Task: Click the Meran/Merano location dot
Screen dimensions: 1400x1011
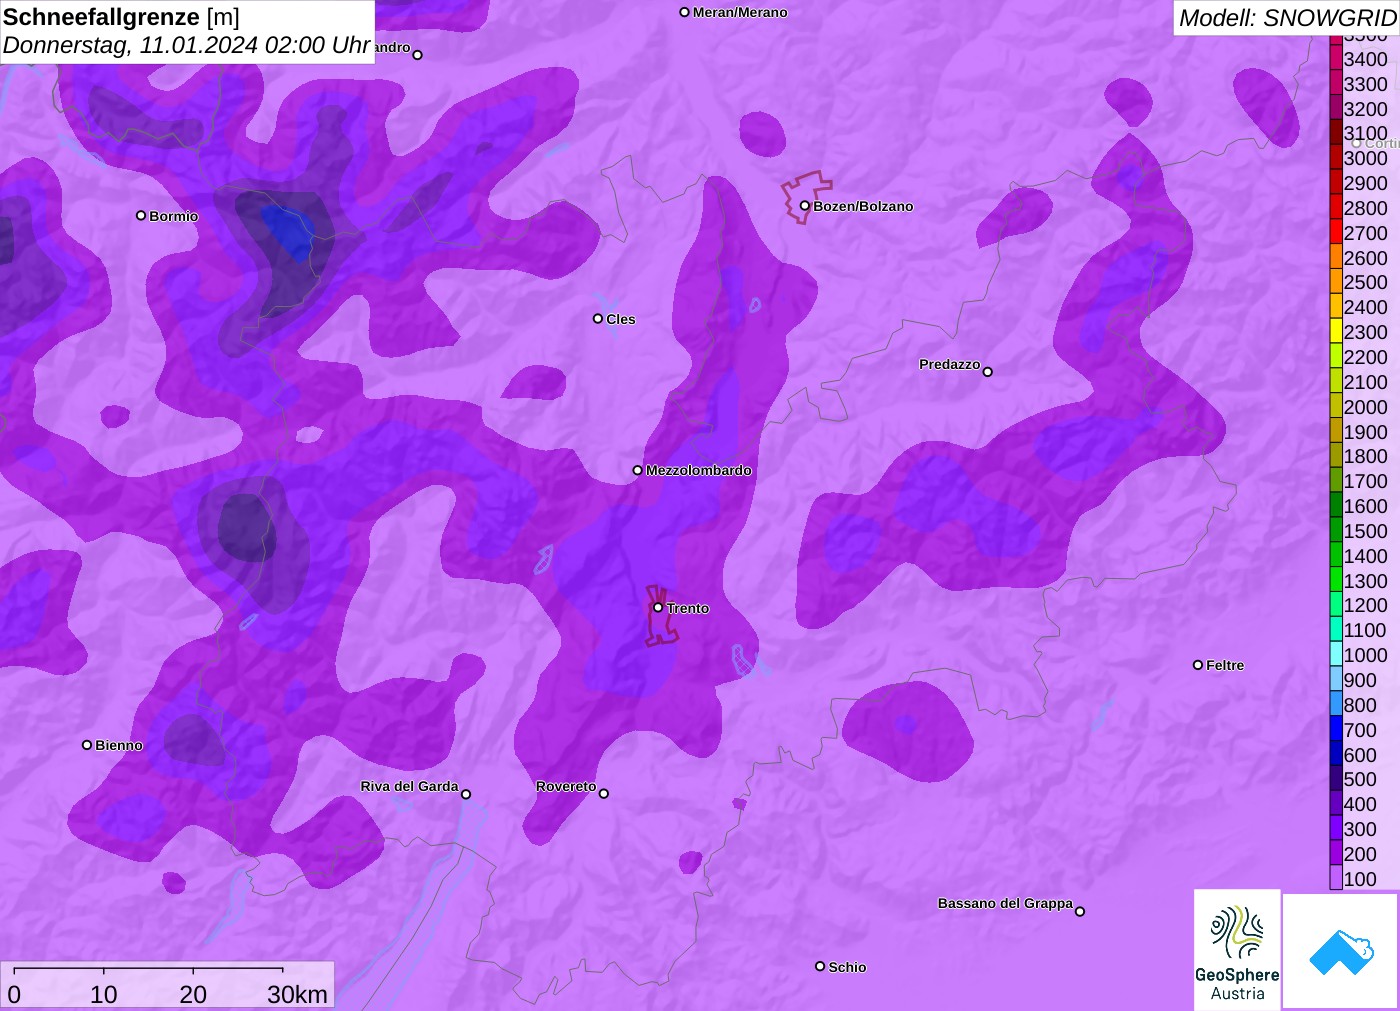Action: tap(685, 12)
